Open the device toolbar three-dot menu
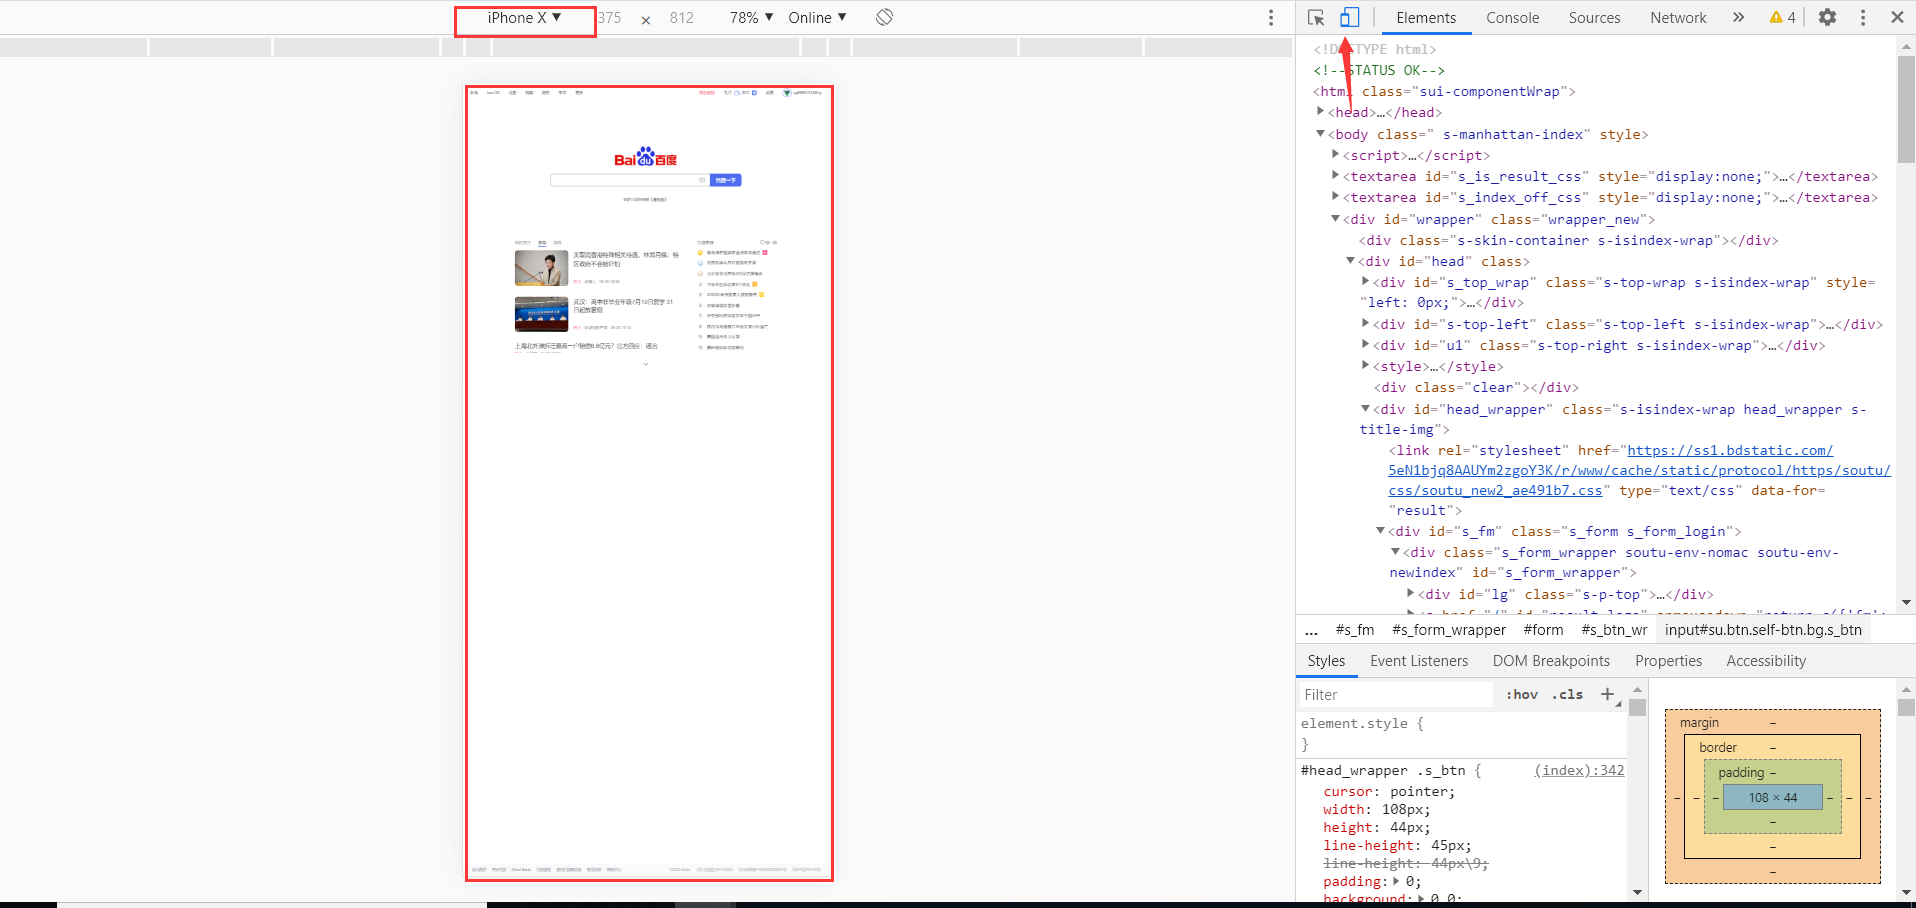The image size is (1916, 908). tap(1271, 18)
